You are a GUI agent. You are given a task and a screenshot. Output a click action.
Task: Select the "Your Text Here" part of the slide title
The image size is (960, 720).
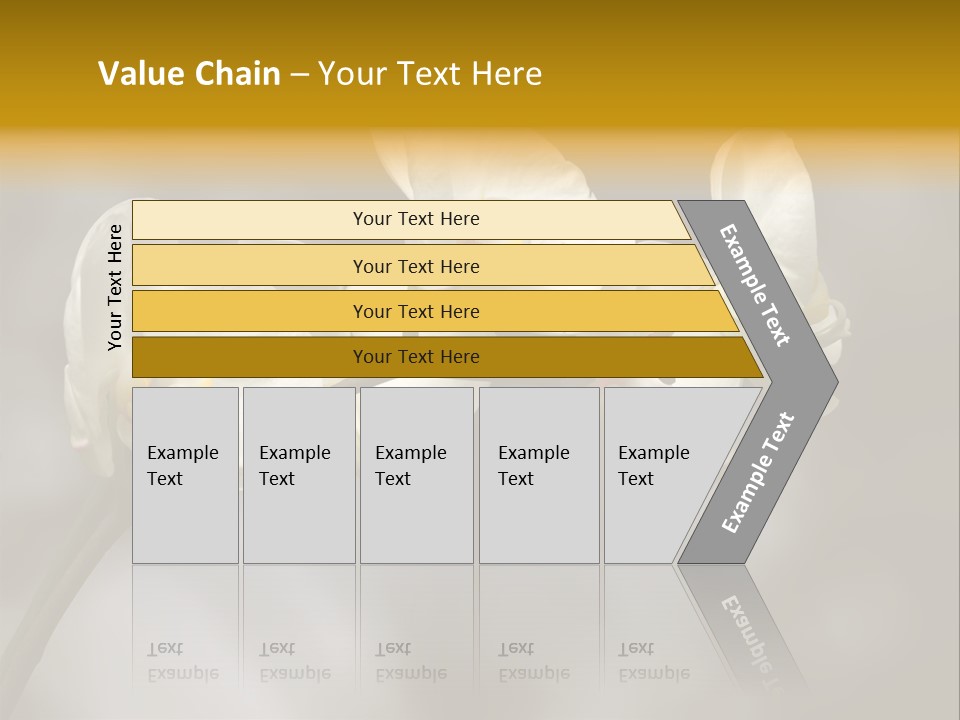[430, 74]
